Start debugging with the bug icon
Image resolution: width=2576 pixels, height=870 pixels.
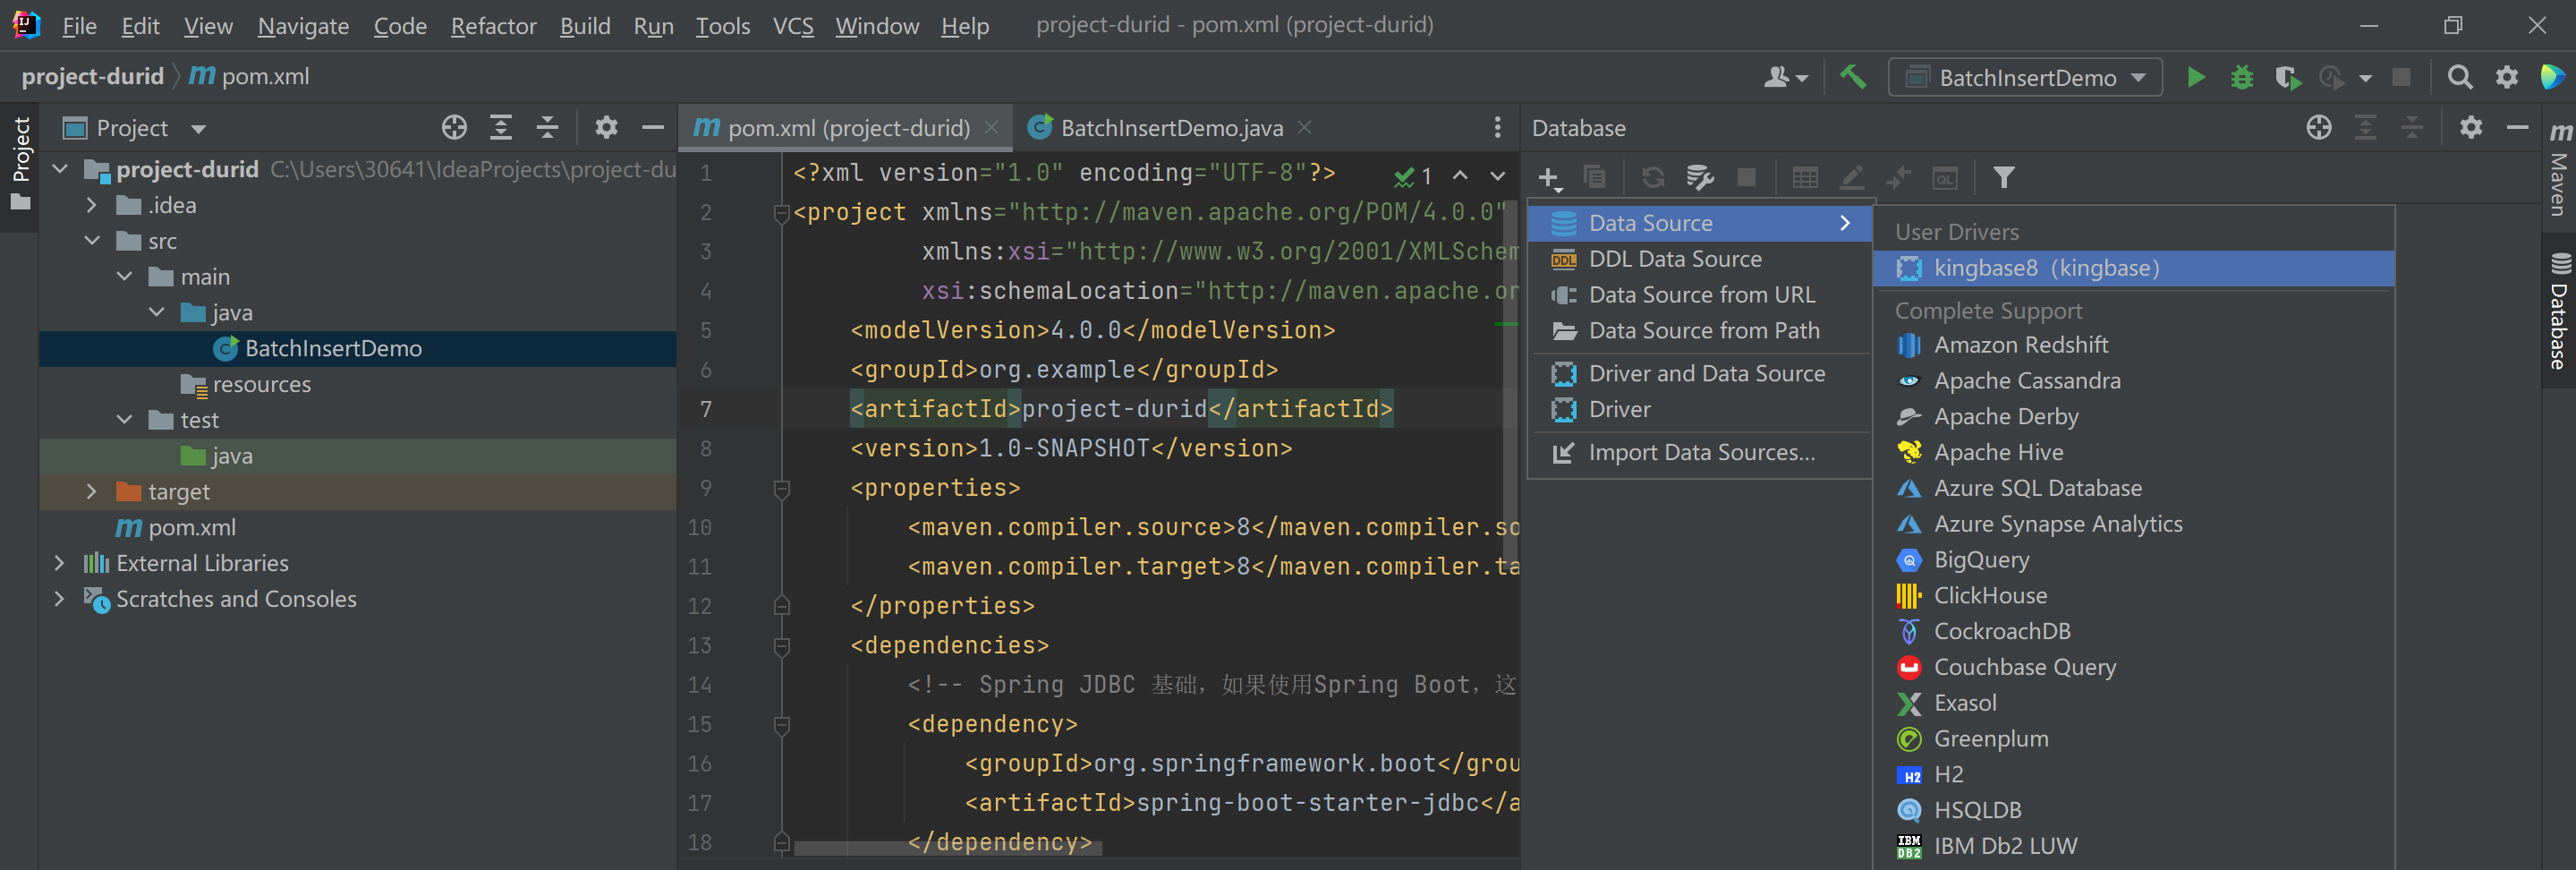coord(2242,77)
